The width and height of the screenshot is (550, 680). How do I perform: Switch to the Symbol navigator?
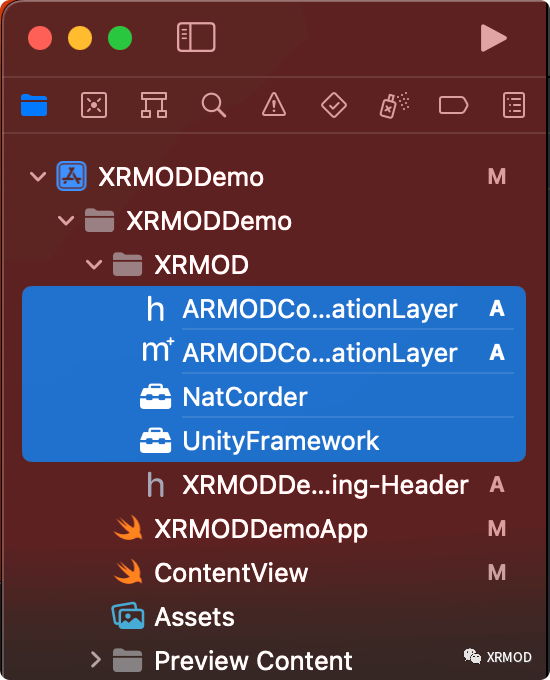154,105
